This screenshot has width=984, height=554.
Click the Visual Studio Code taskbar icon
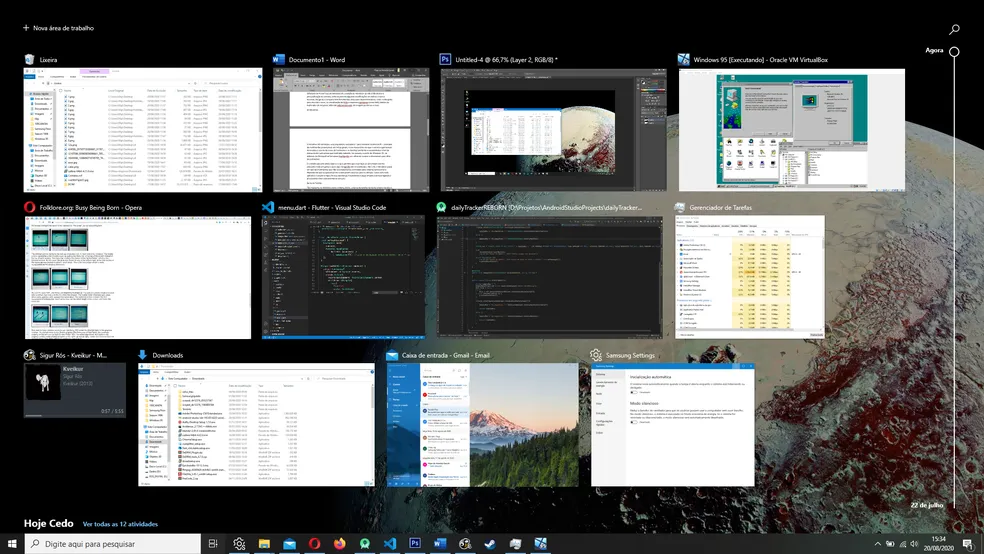[x=390, y=543]
